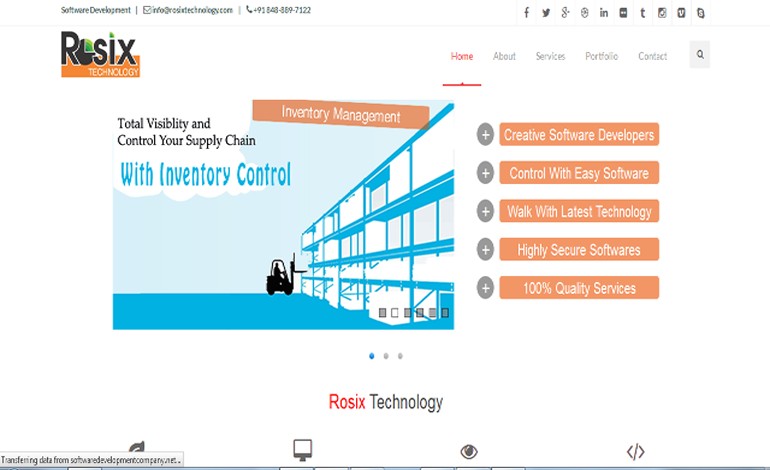Click the Rosix Technology logo

[100, 54]
